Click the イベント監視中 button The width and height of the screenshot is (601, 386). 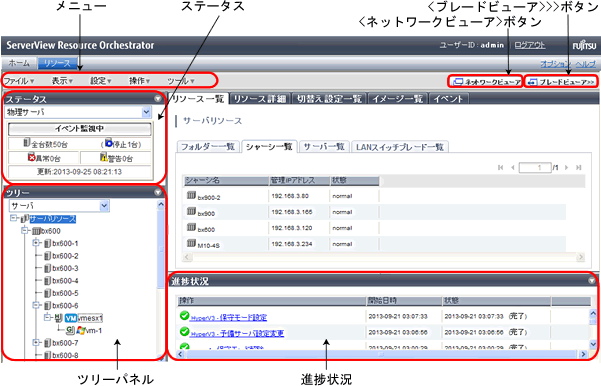pos(79,129)
